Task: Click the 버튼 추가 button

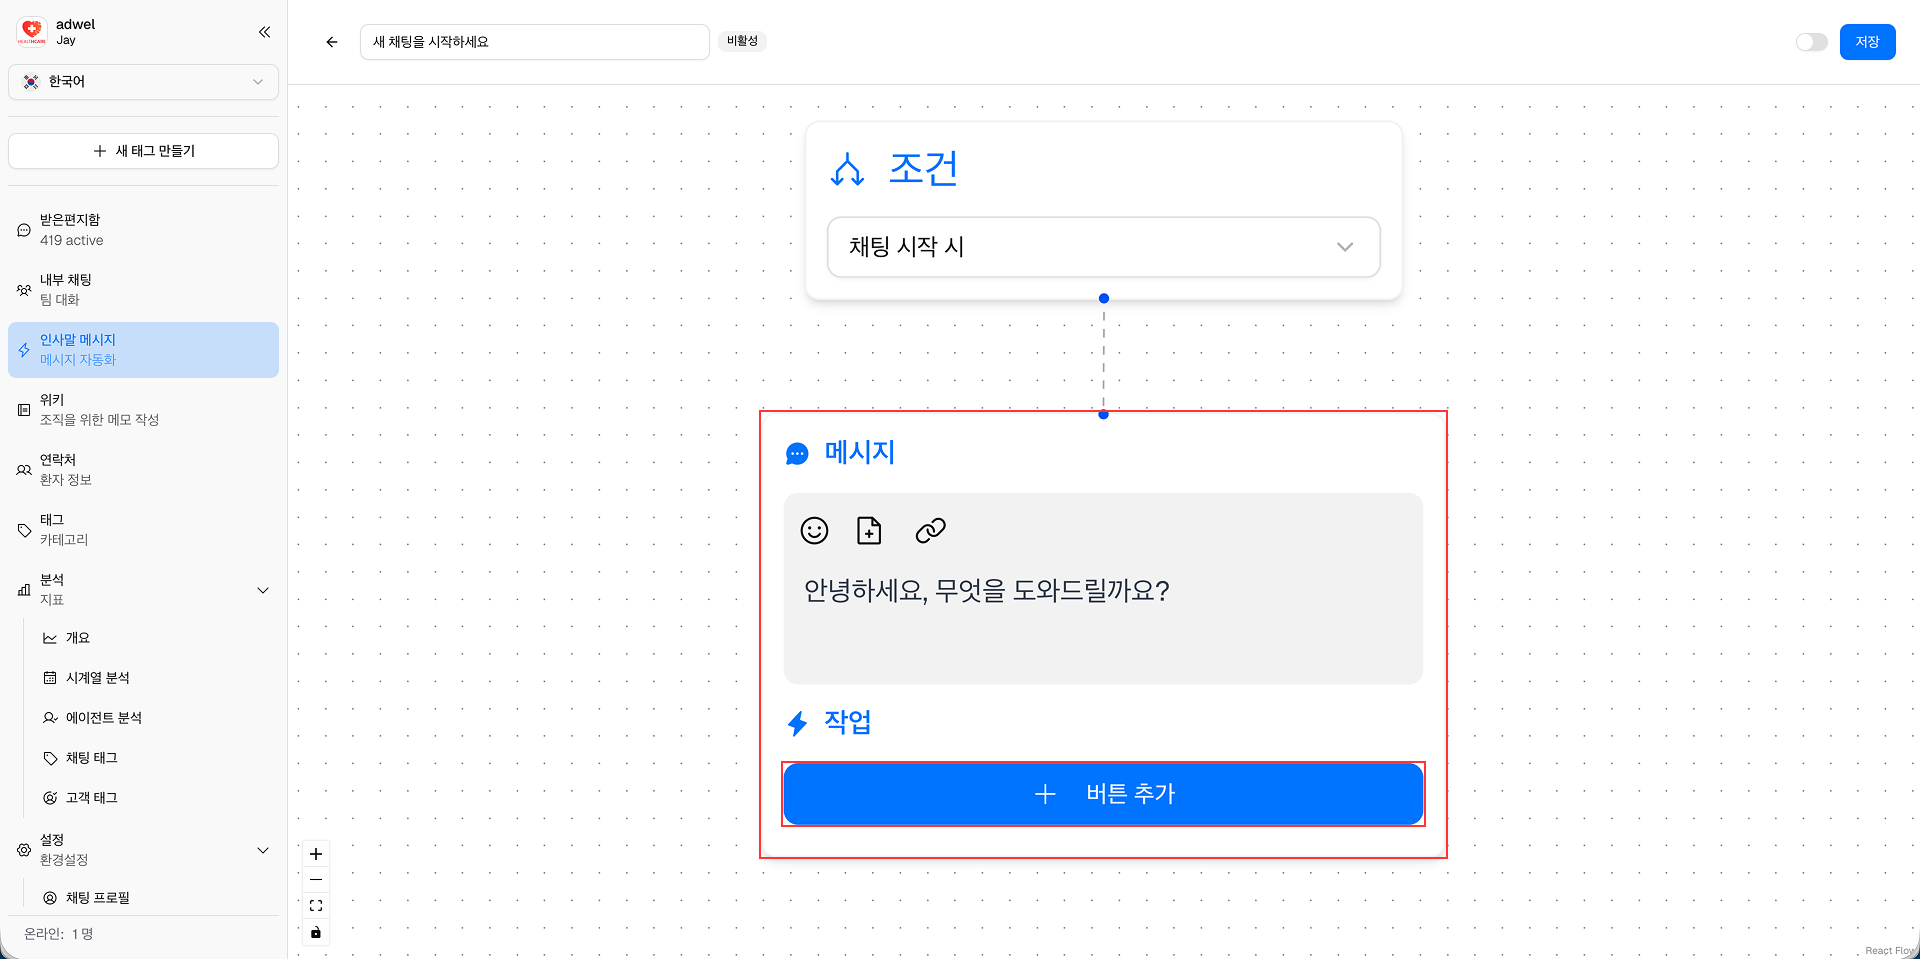Action: pyautogui.click(x=1103, y=794)
